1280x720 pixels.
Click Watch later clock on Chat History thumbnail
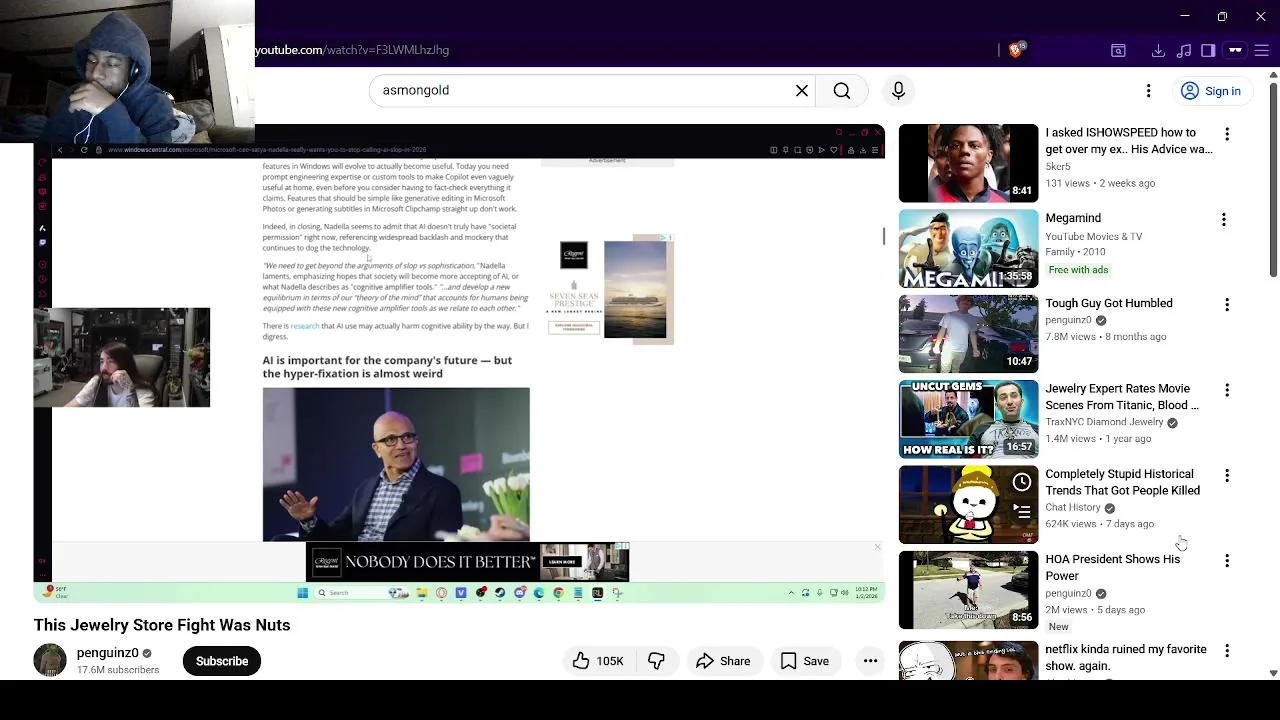point(1021,483)
